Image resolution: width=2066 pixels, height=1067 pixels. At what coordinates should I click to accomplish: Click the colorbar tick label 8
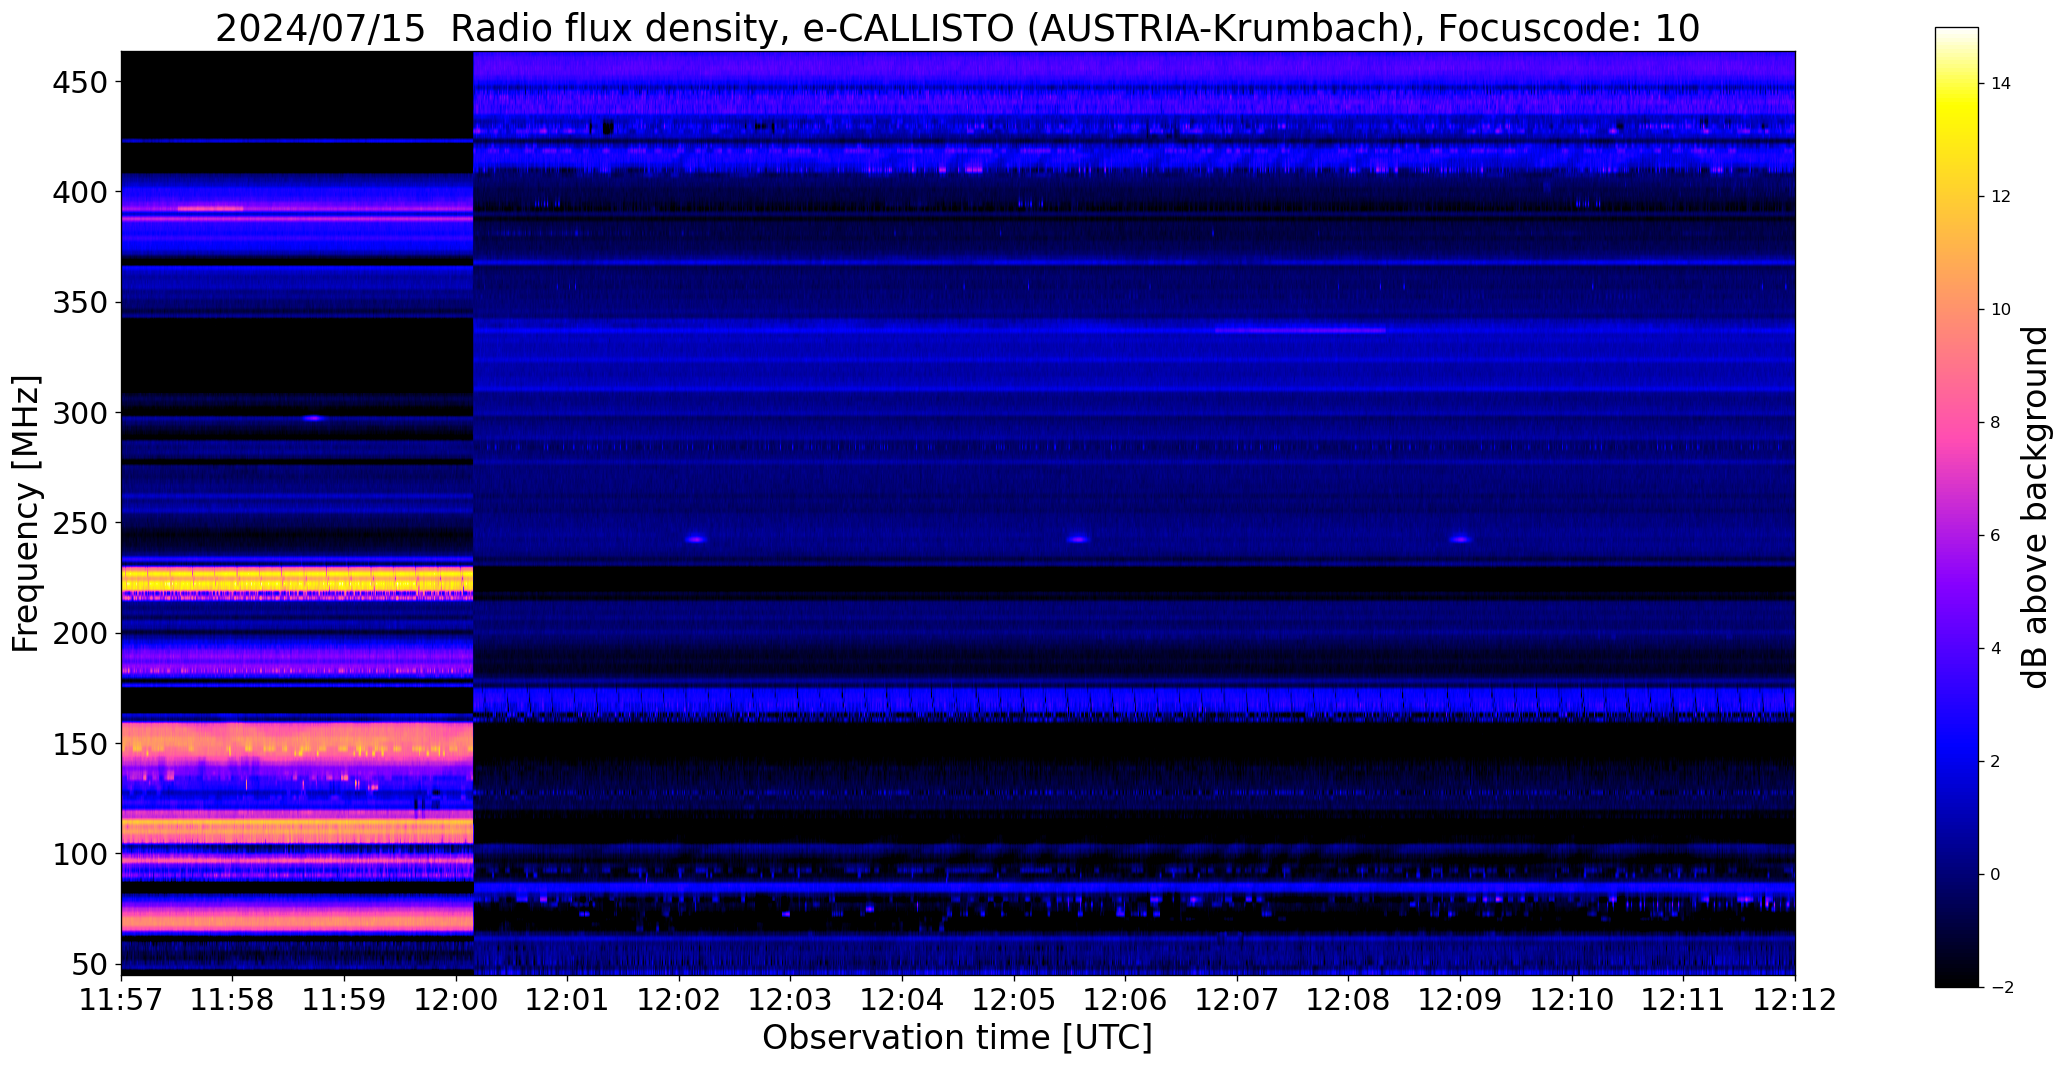(x=1996, y=423)
